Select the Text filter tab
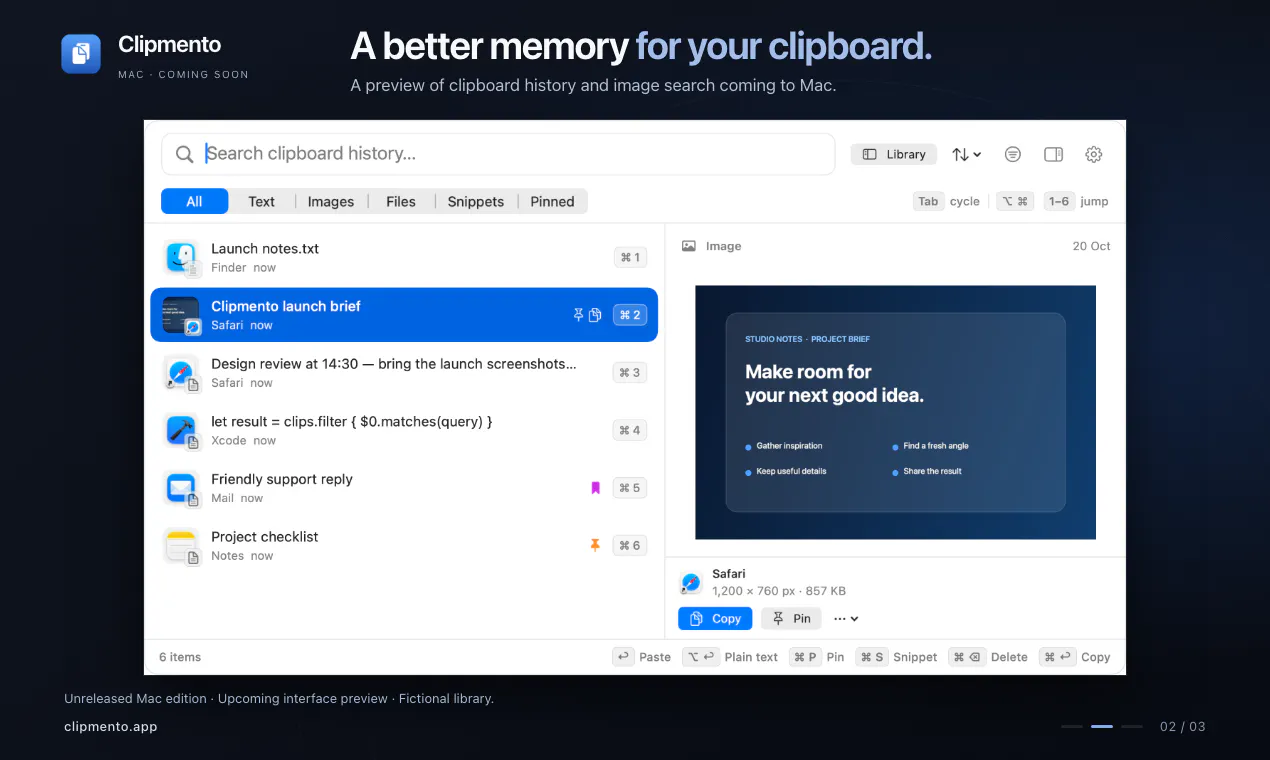Viewport: 1270px width, 760px height. 261,201
